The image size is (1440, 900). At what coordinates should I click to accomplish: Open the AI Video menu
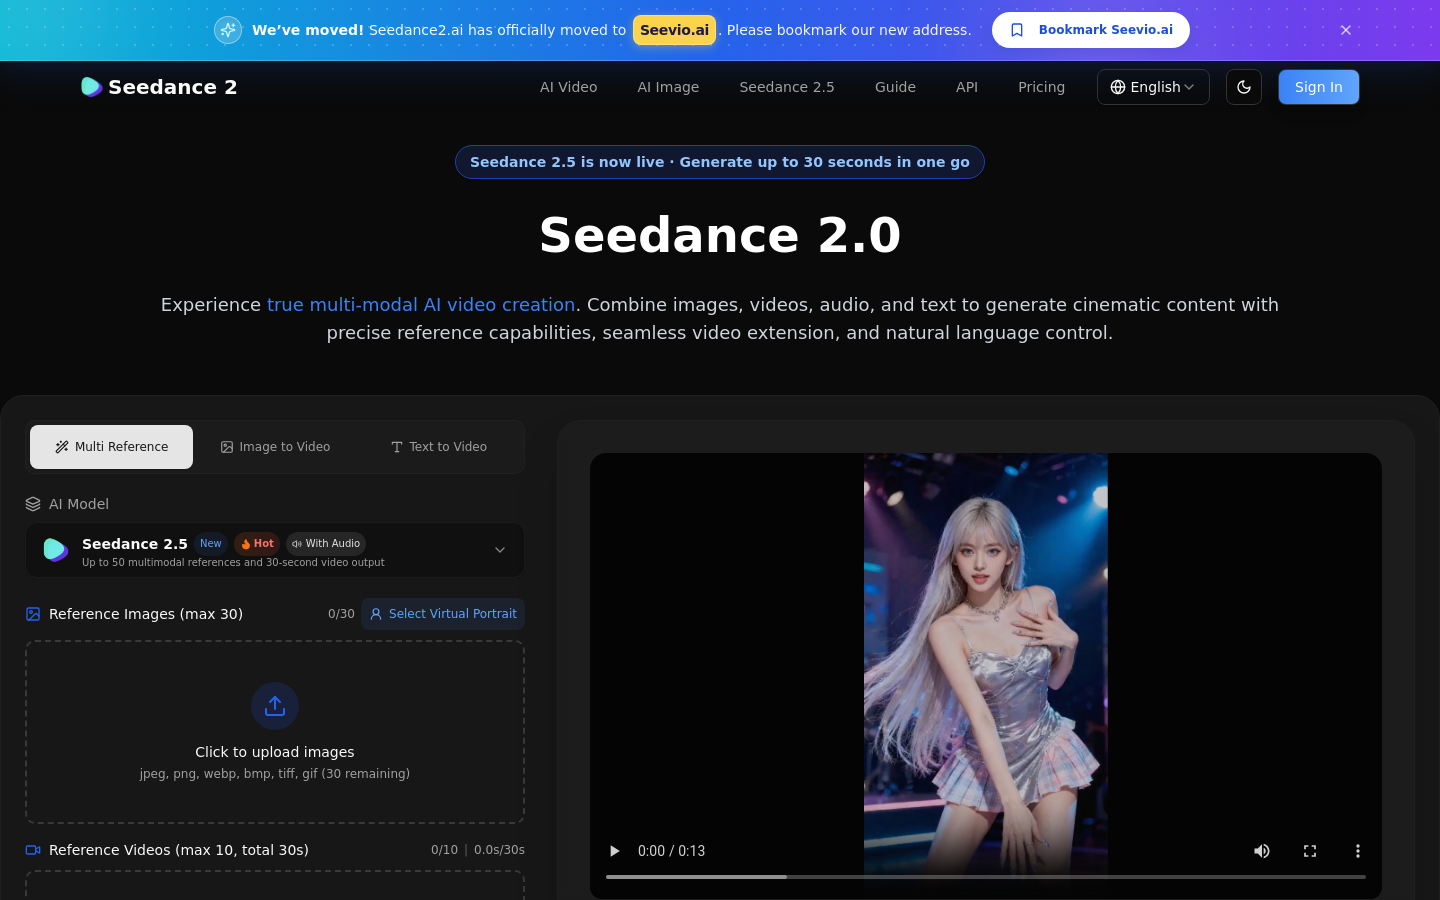568,87
